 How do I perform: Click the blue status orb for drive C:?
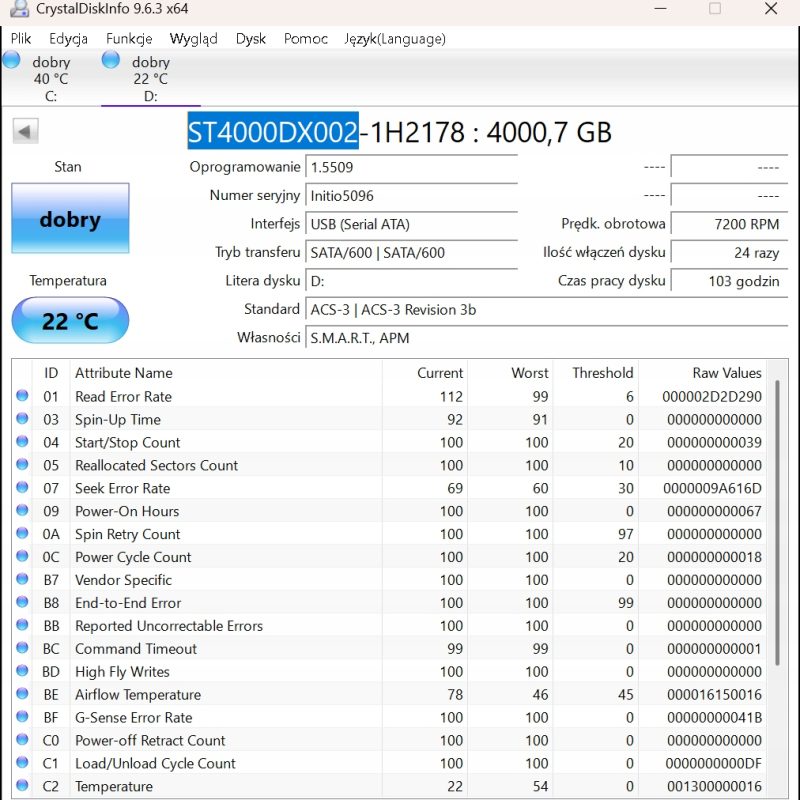click(x=11, y=60)
